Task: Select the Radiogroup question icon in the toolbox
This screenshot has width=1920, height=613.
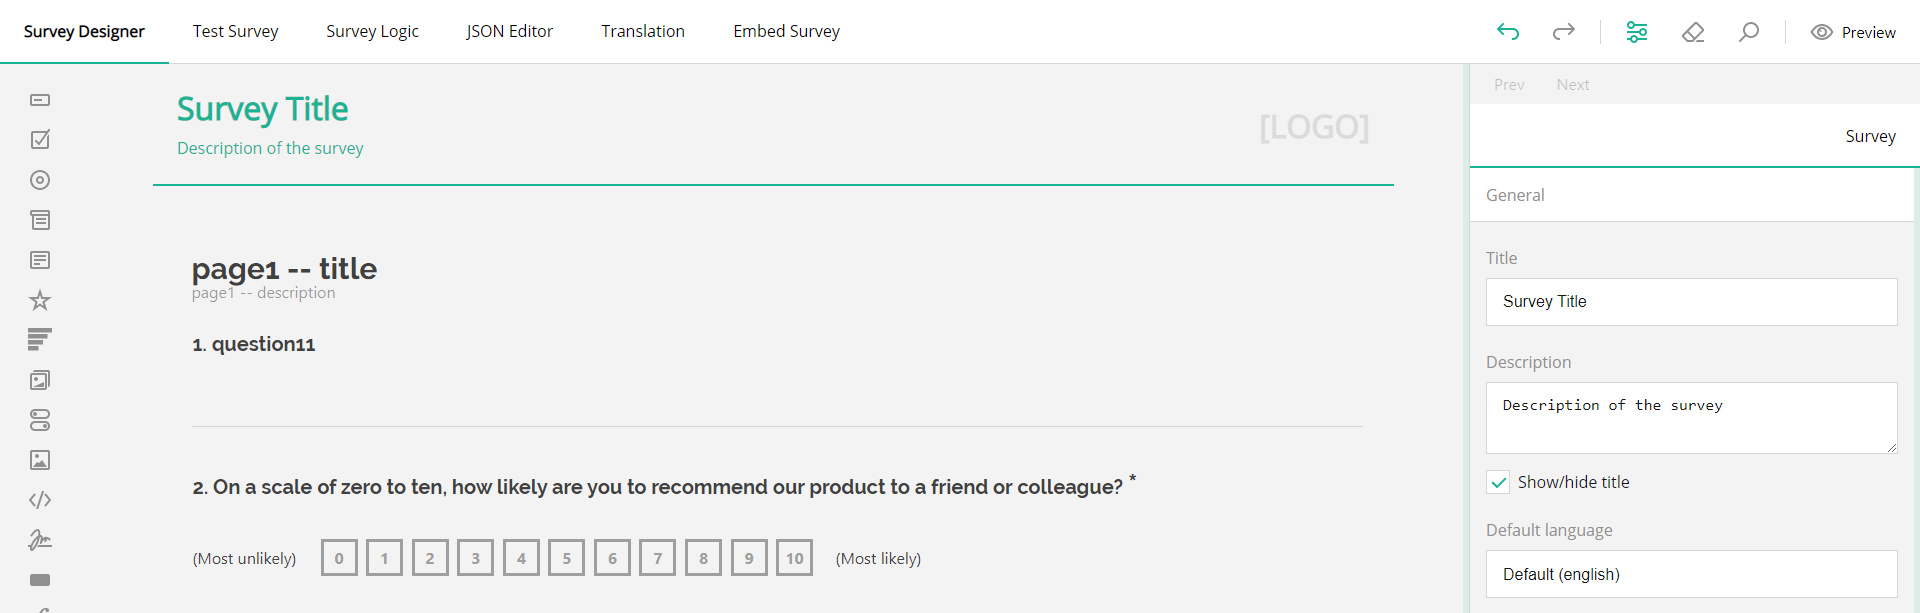Action: coord(40,180)
